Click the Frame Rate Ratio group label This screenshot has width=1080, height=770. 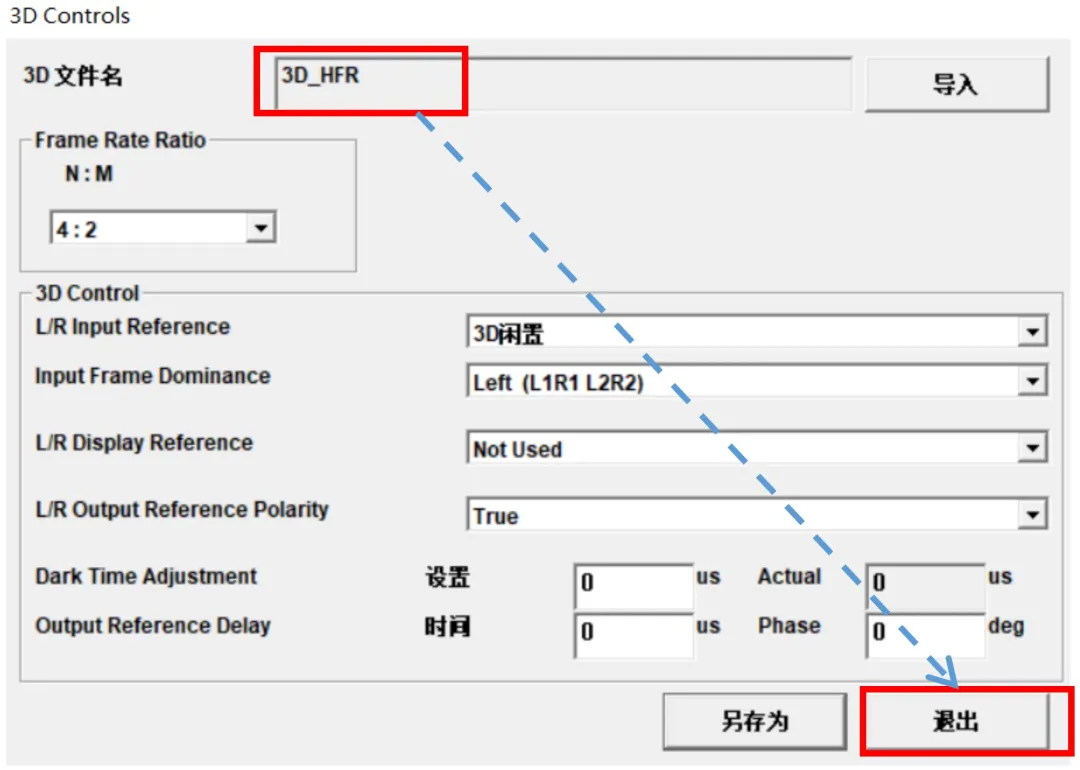[120, 140]
